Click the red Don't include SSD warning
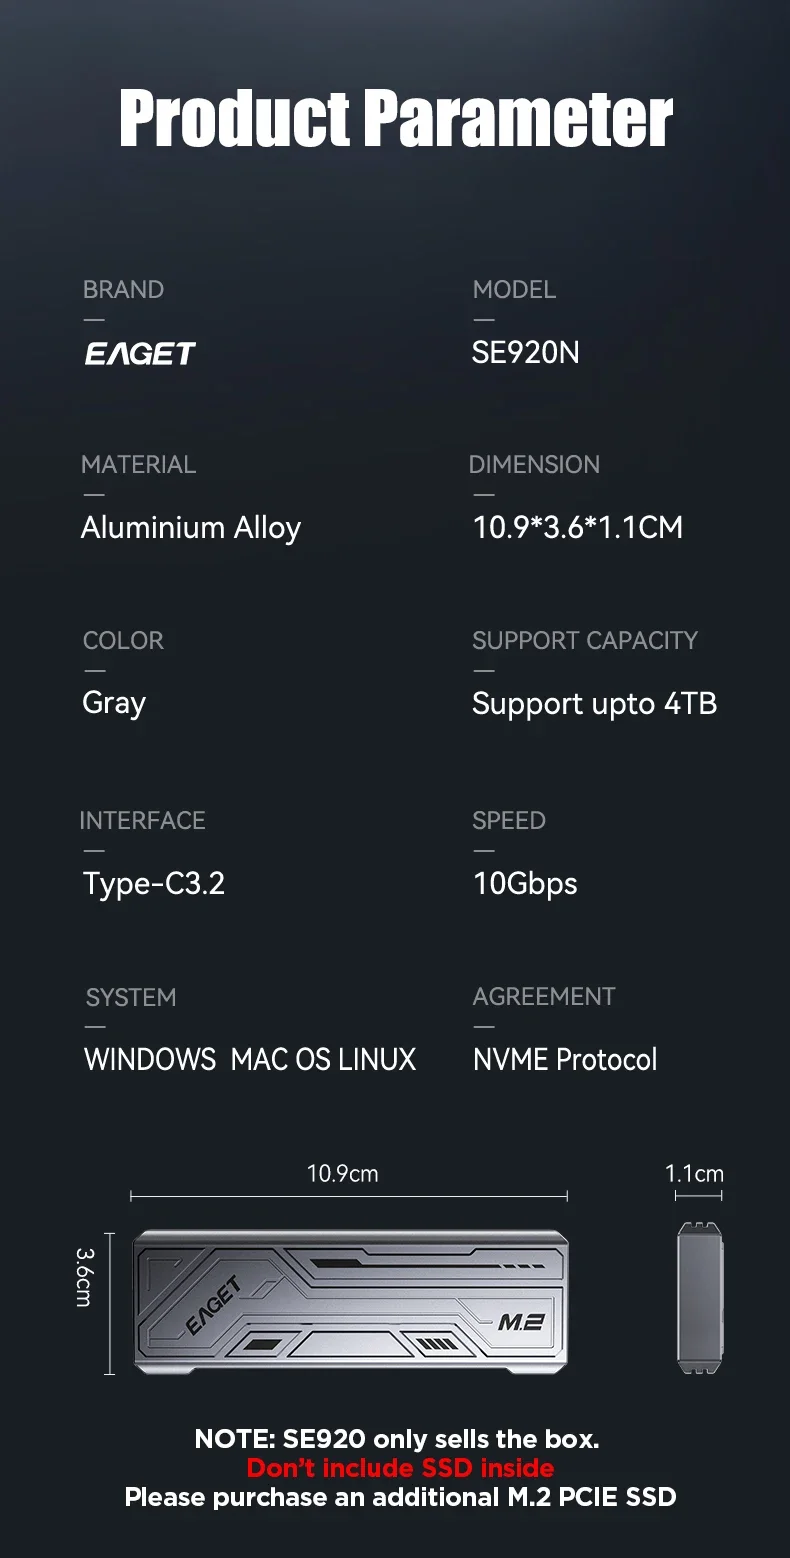Image resolution: width=790 pixels, height=1558 pixels. (x=400, y=1468)
